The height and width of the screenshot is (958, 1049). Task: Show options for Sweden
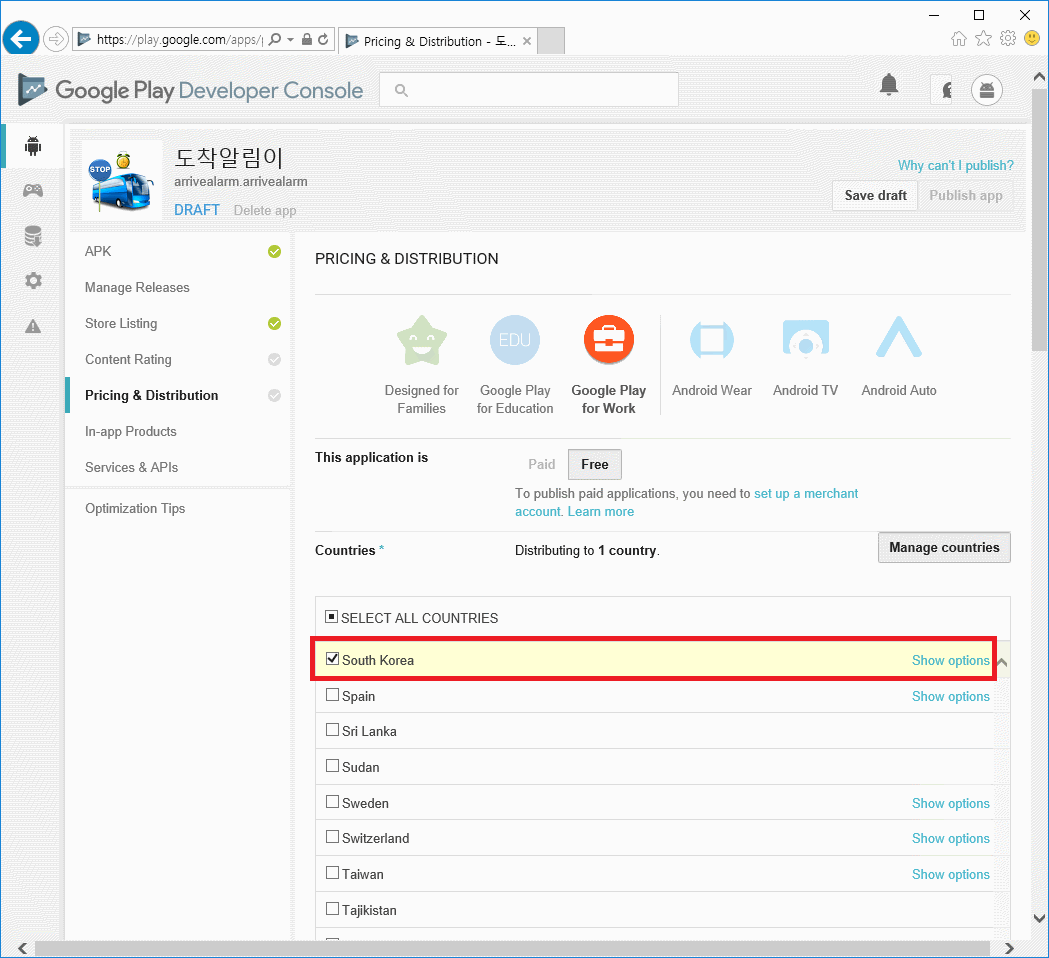pos(950,802)
